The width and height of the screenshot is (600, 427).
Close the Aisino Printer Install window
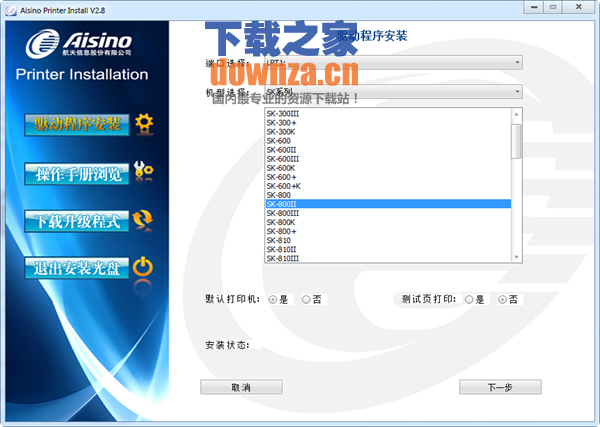pyautogui.click(x=579, y=7)
